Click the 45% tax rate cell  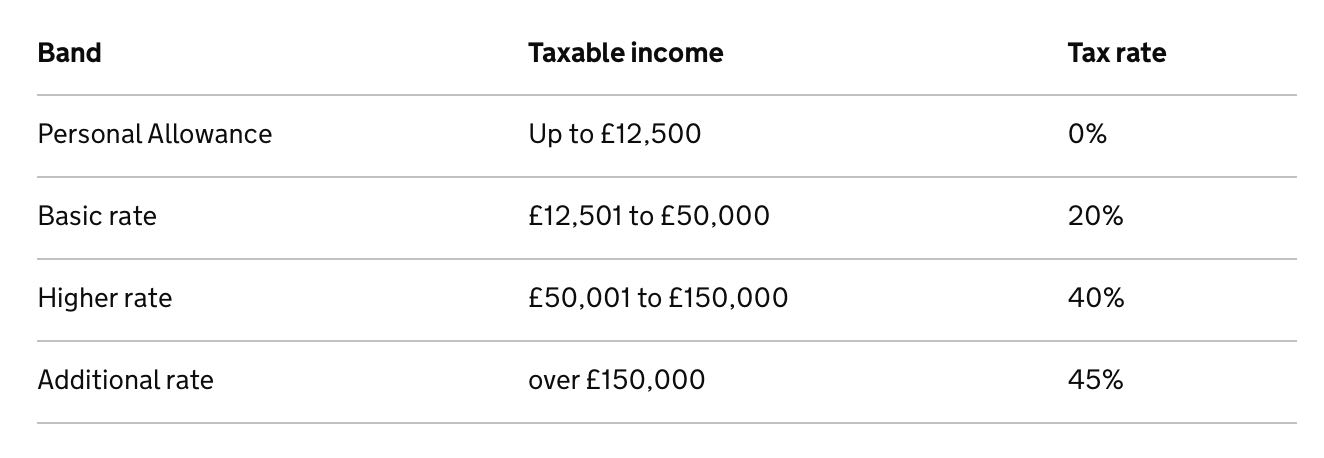click(x=1096, y=380)
